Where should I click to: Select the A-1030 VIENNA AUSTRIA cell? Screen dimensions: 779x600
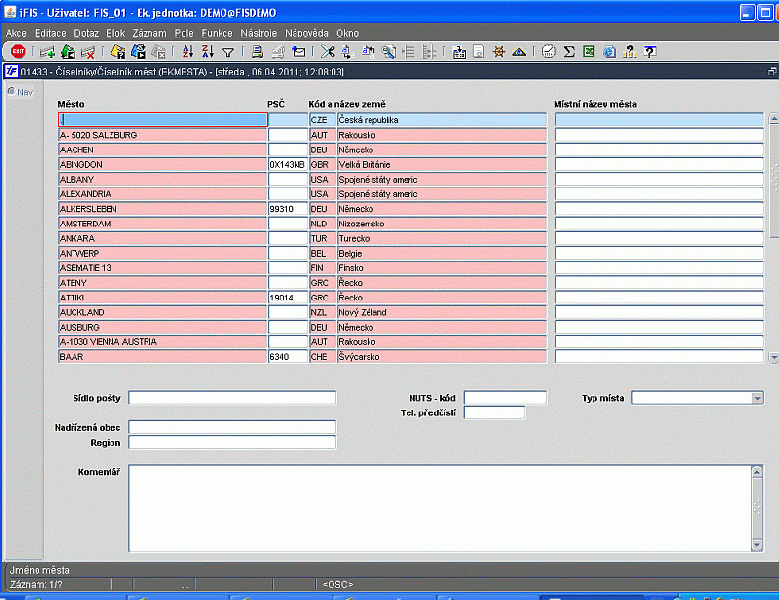pyautogui.click(x=162, y=342)
